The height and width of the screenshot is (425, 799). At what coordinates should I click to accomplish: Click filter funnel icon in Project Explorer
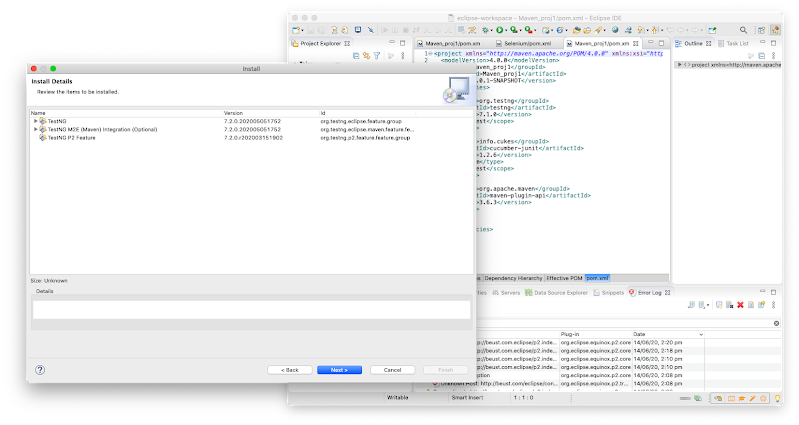pyautogui.click(x=377, y=56)
